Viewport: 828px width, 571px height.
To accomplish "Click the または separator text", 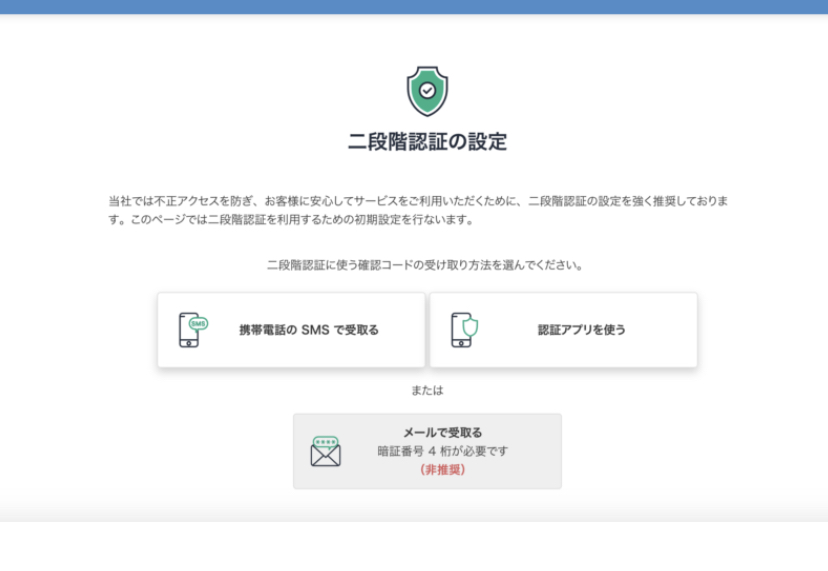I will pyautogui.click(x=427, y=390).
